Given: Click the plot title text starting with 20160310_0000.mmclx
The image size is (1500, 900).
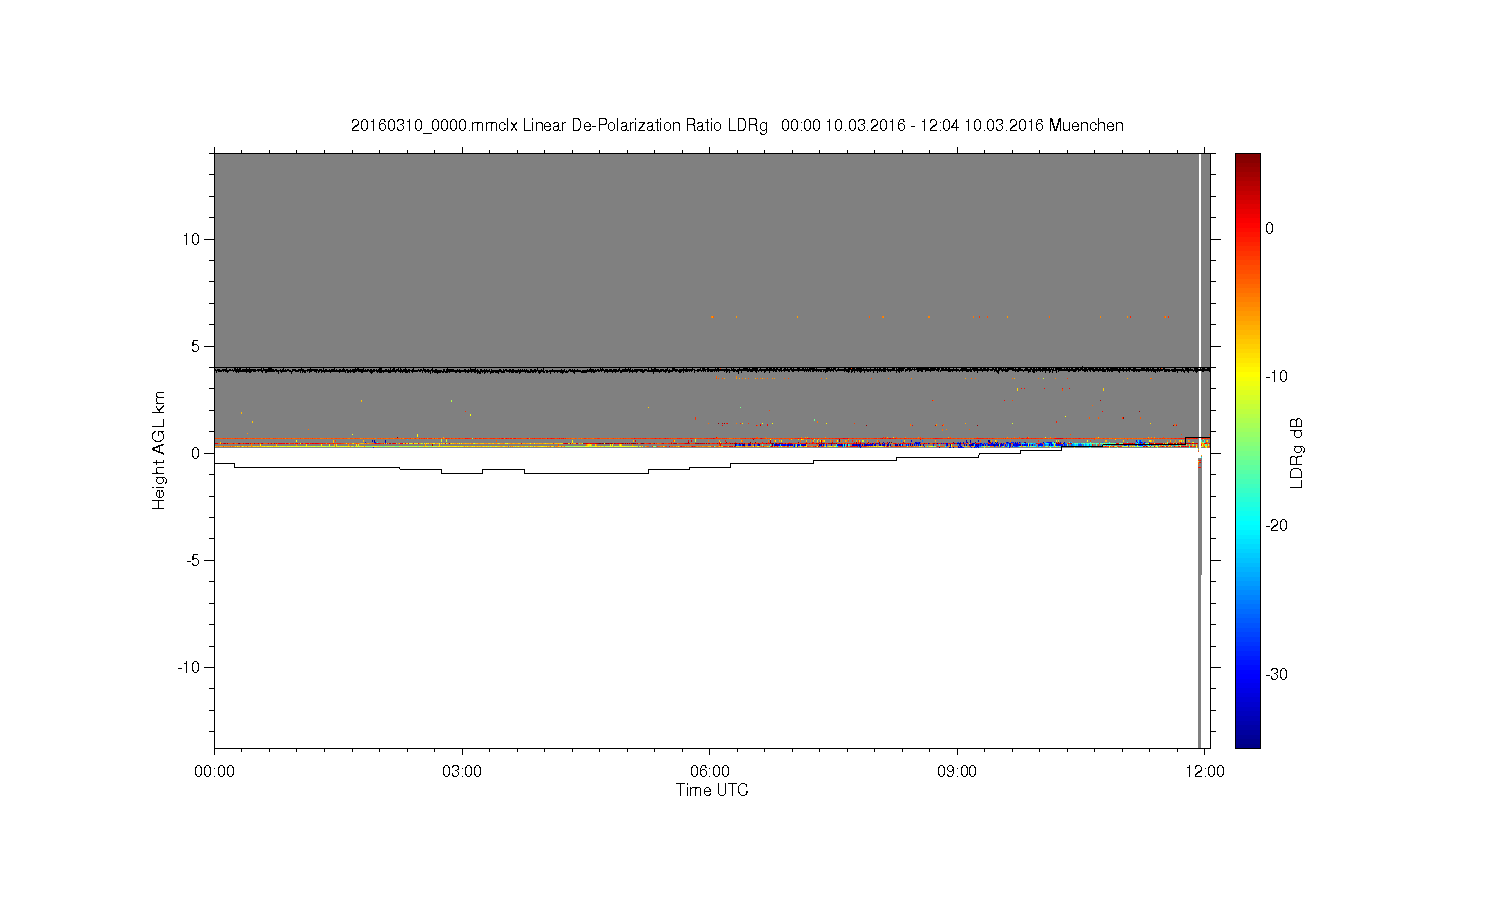Looking at the screenshot, I should click(737, 125).
